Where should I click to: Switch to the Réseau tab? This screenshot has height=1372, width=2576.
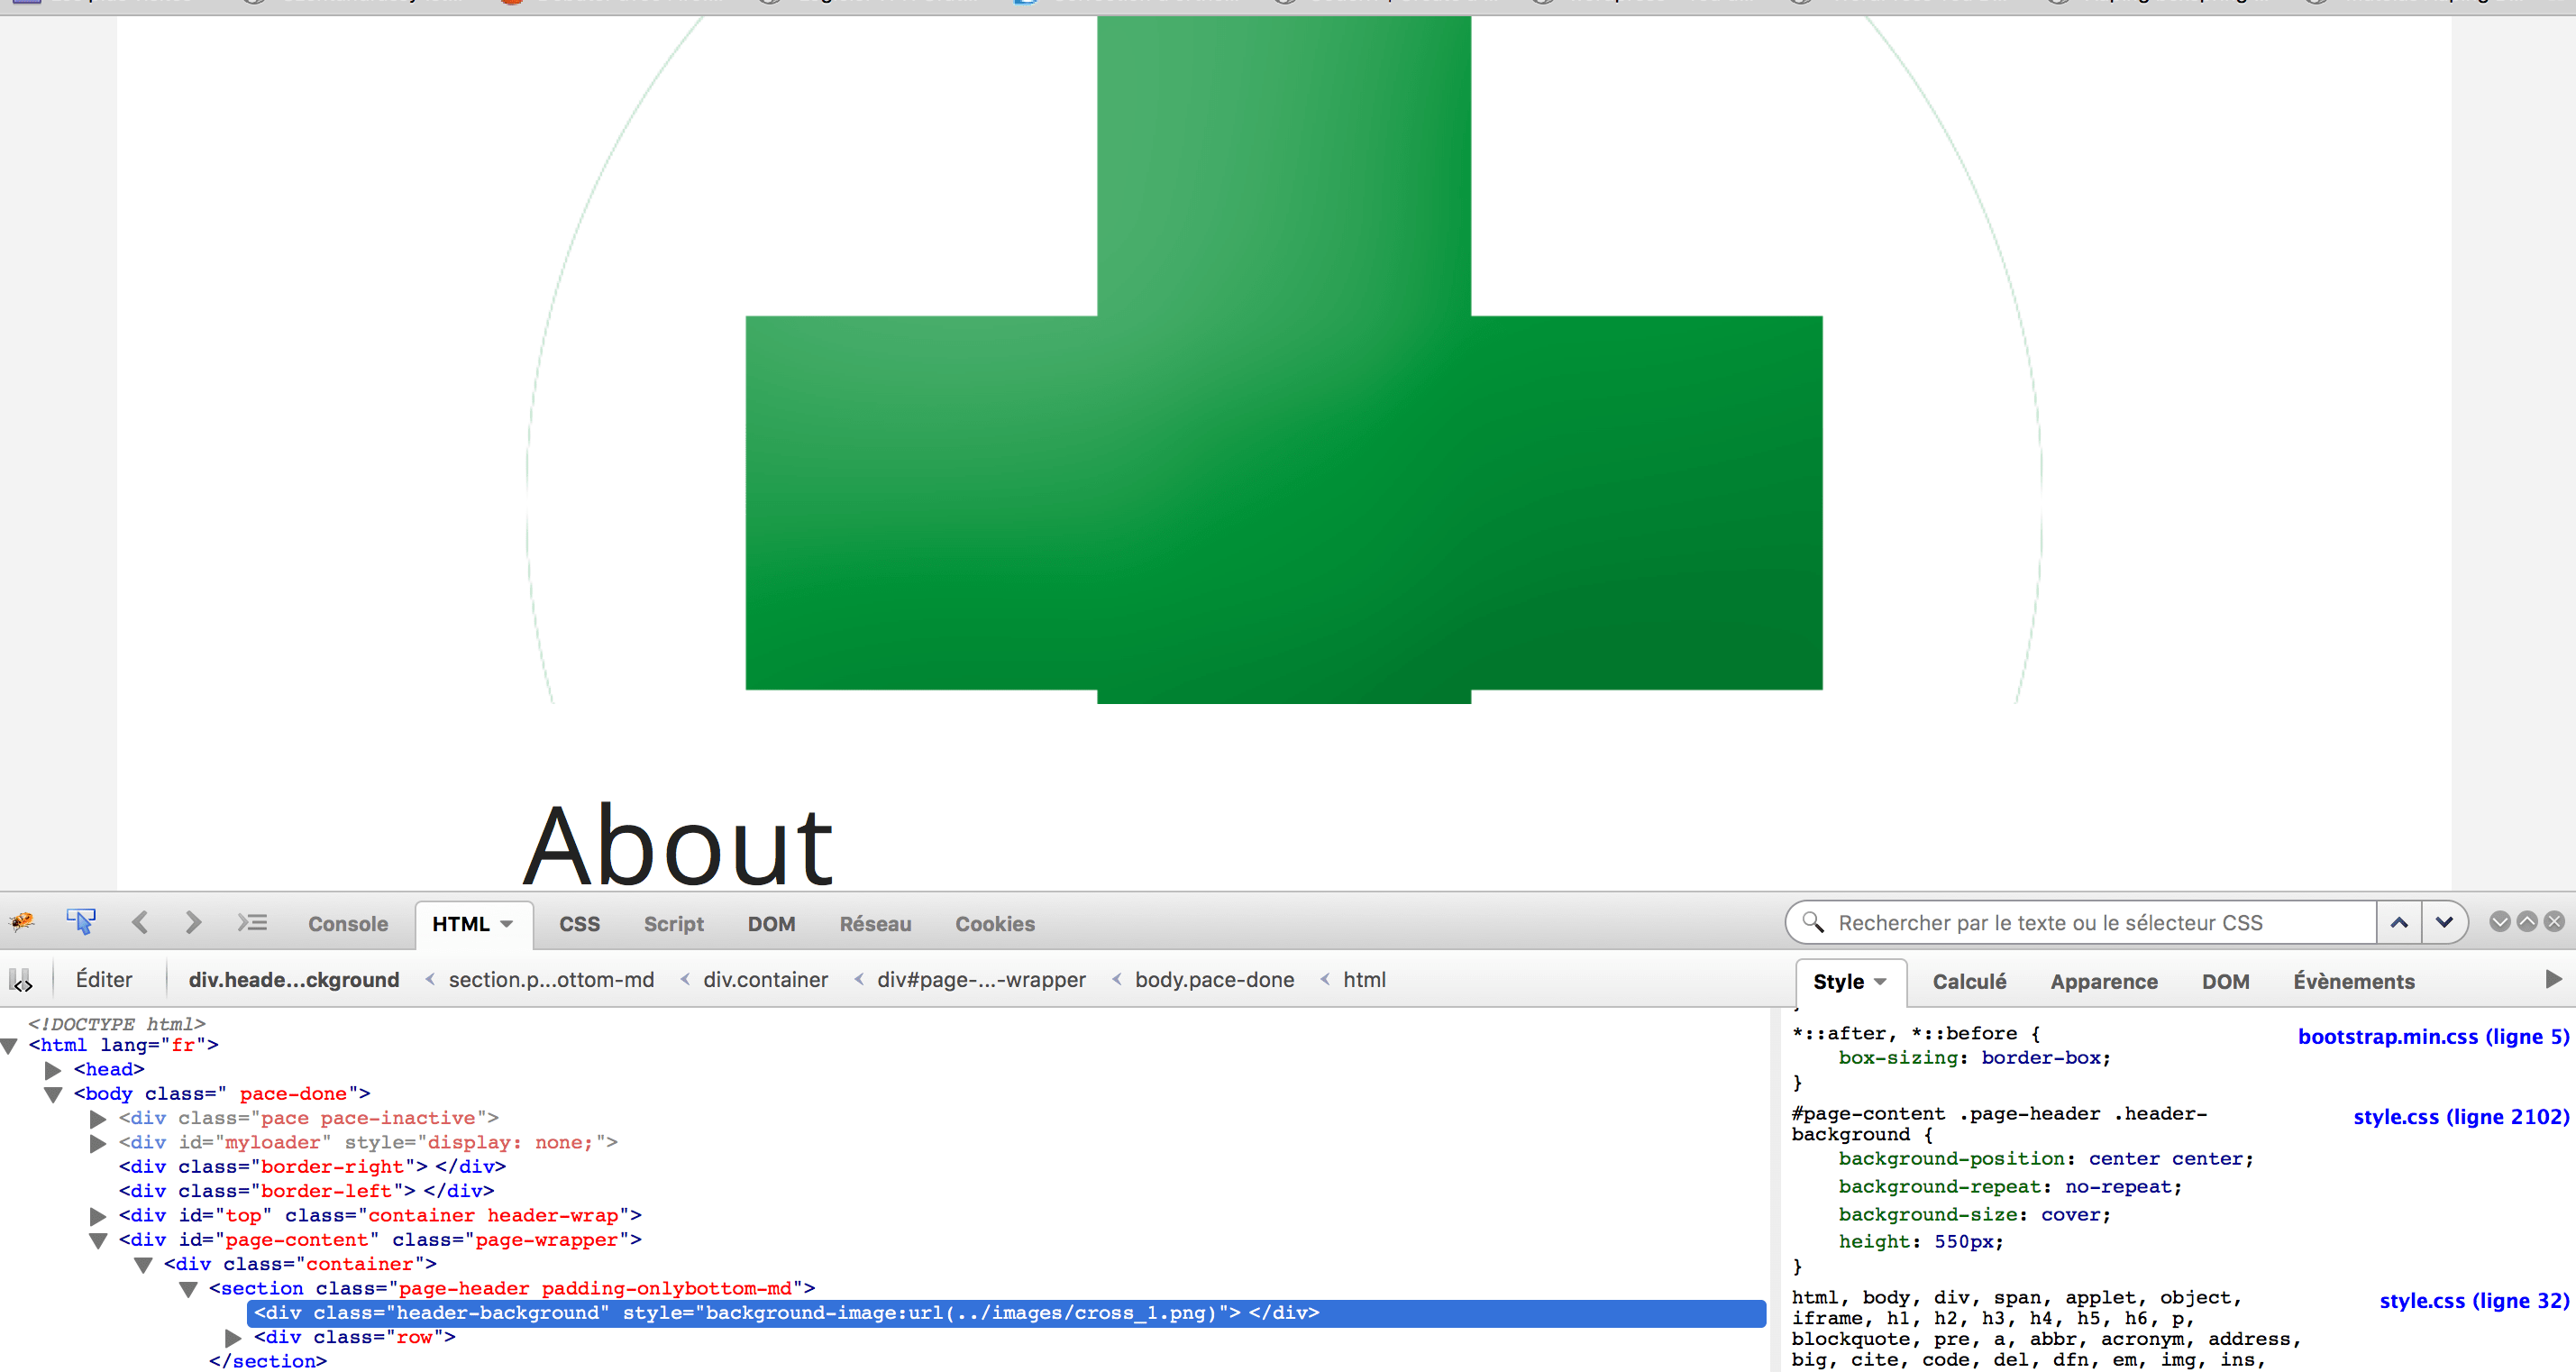click(874, 924)
